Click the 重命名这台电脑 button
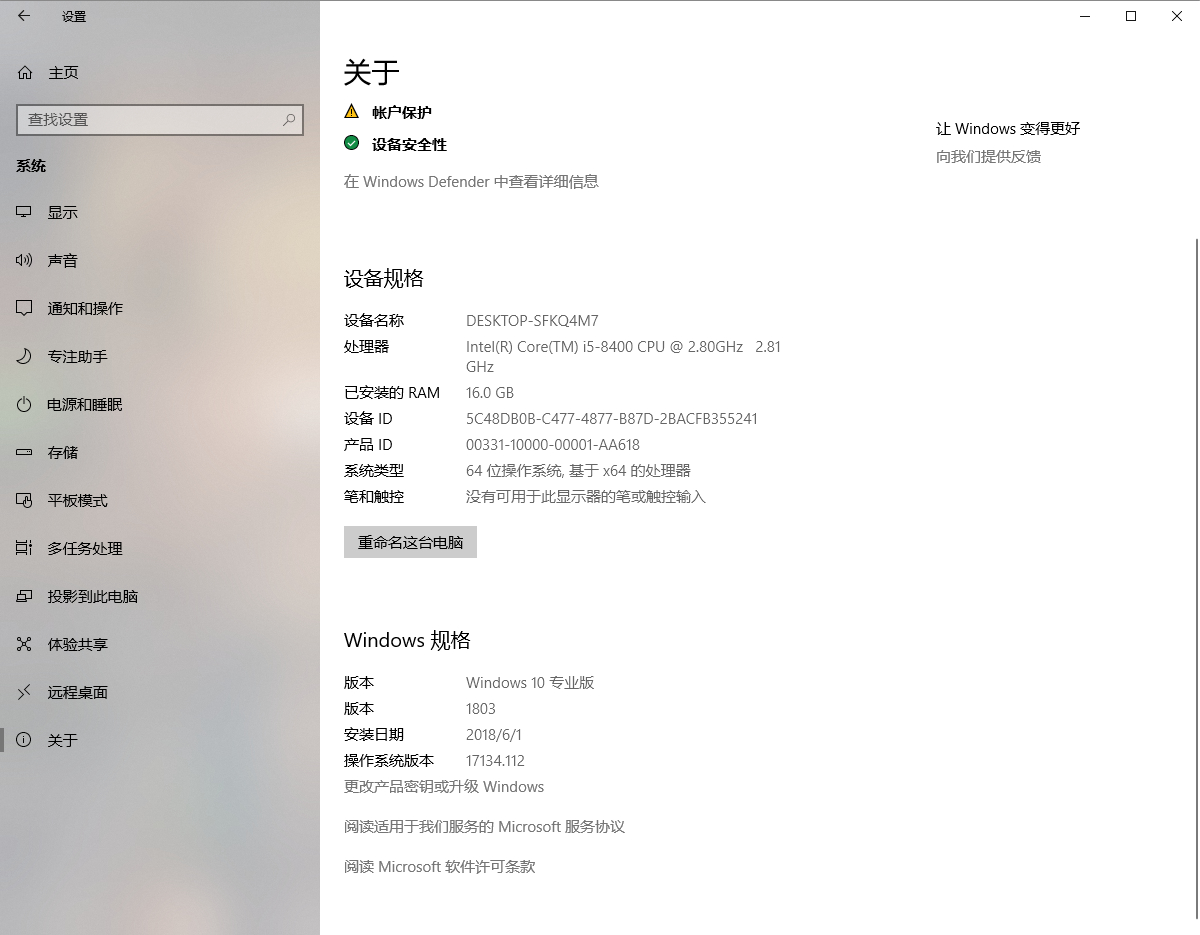 coord(410,542)
